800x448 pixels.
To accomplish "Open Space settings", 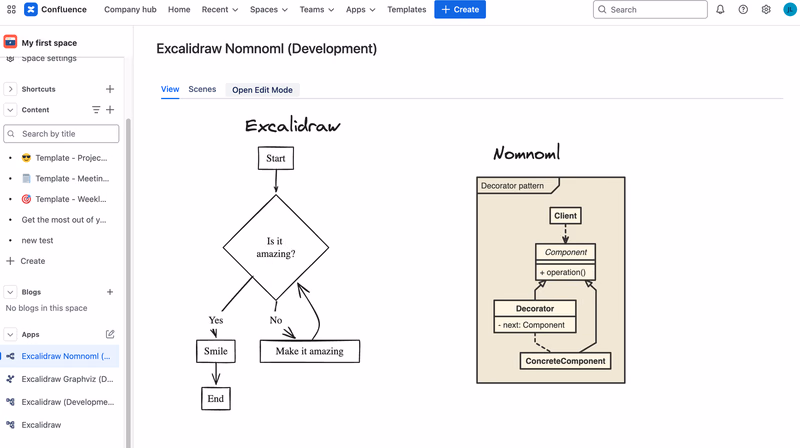I will [49, 58].
